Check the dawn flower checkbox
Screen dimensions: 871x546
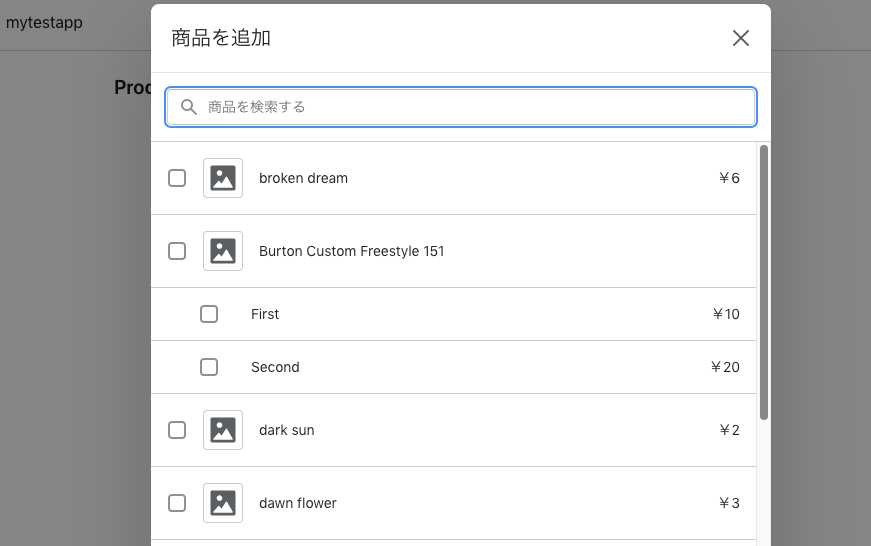(177, 503)
